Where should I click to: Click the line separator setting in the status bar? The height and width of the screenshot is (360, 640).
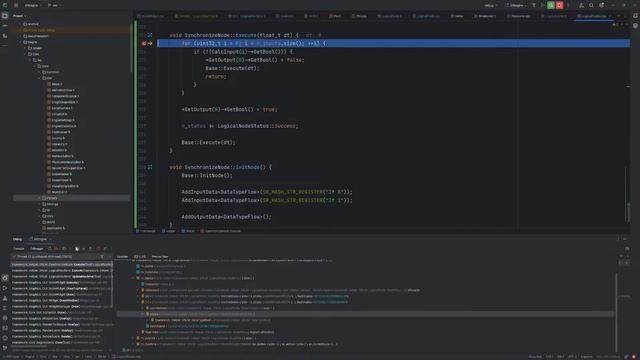click(561, 357)
